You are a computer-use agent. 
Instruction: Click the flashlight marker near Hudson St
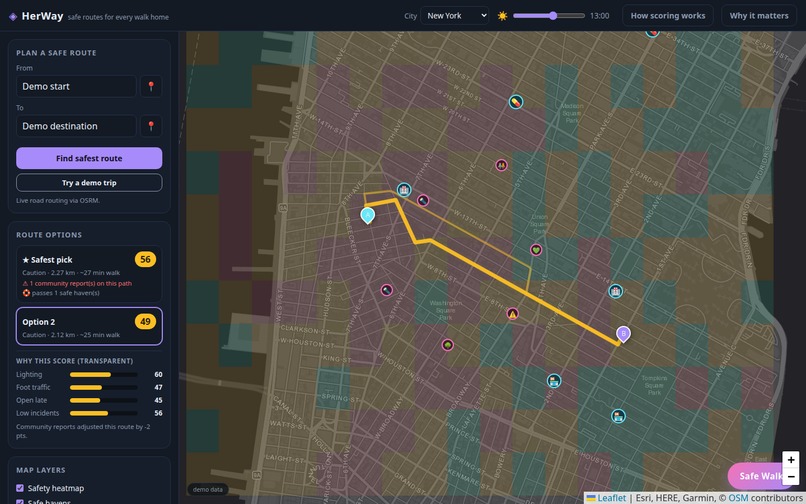tap(387, 291)
